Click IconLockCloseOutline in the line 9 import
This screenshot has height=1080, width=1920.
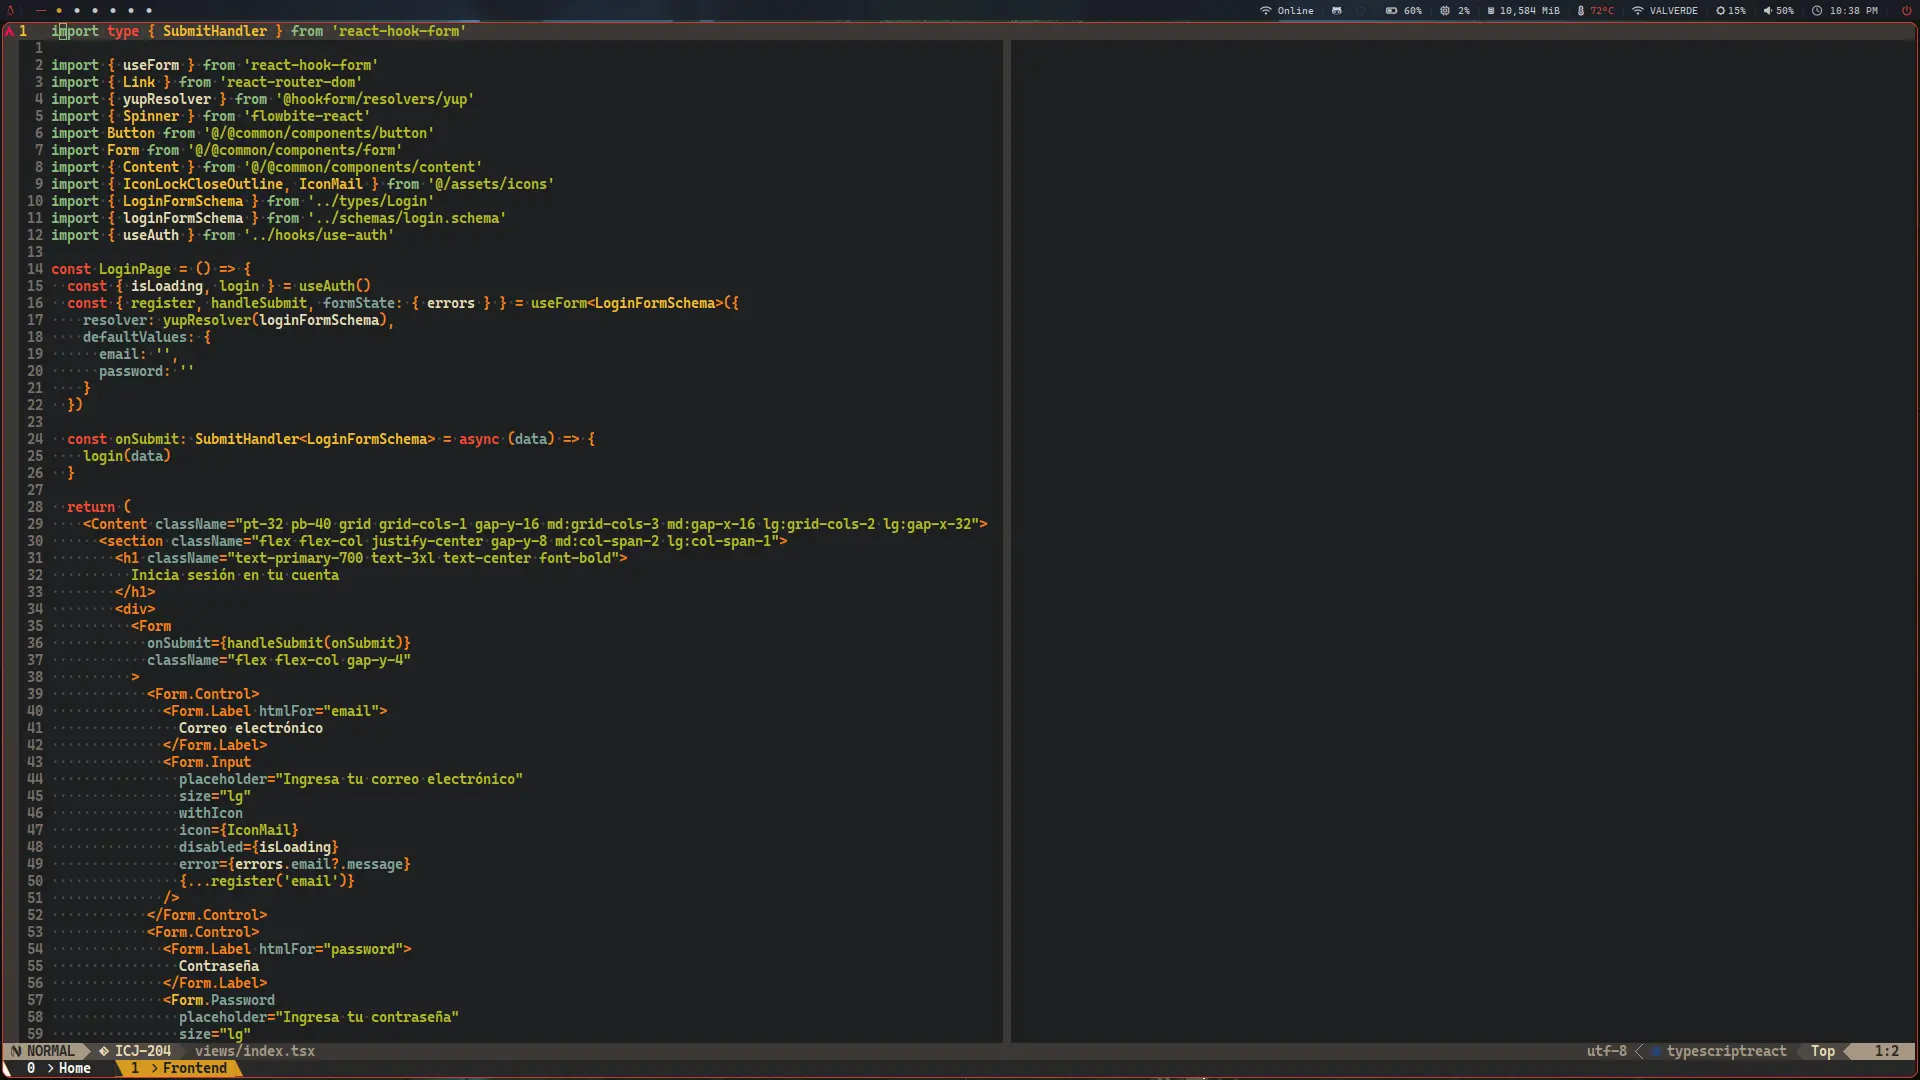[203, 184]
